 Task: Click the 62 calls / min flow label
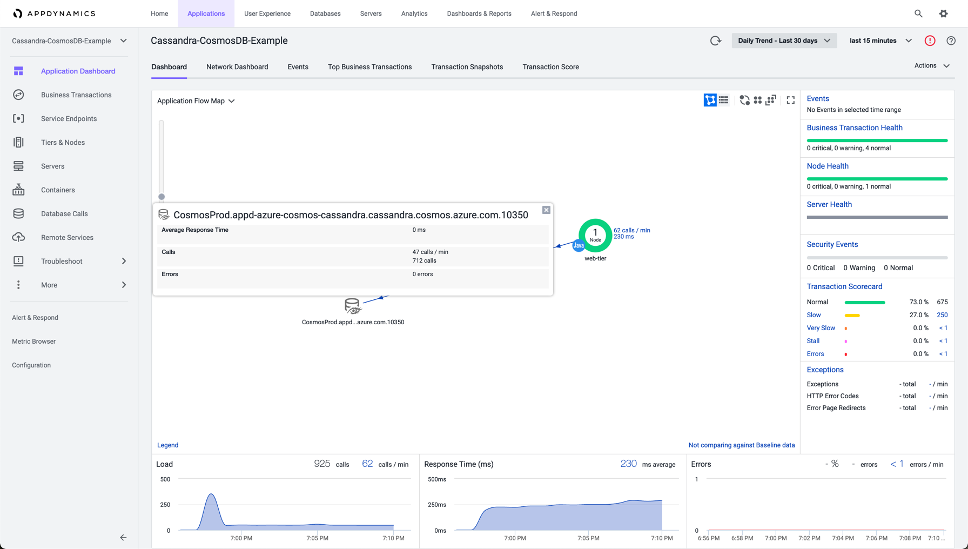point(632,230)
